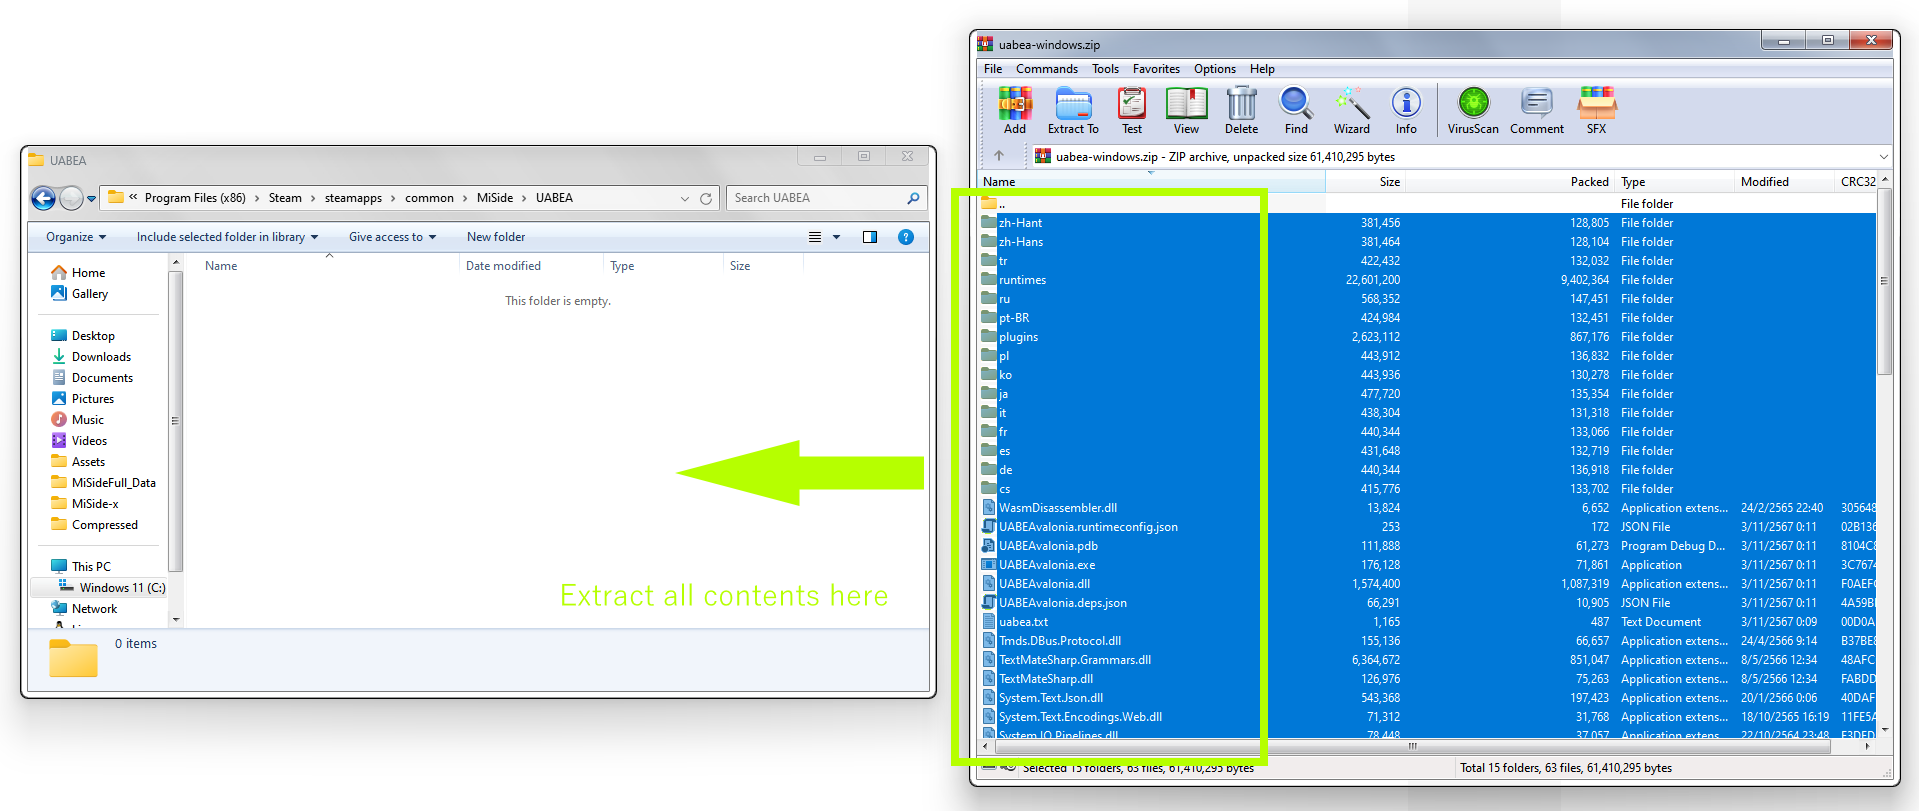
Task: Click the SFX toolbar icon
Action: 1596,110
